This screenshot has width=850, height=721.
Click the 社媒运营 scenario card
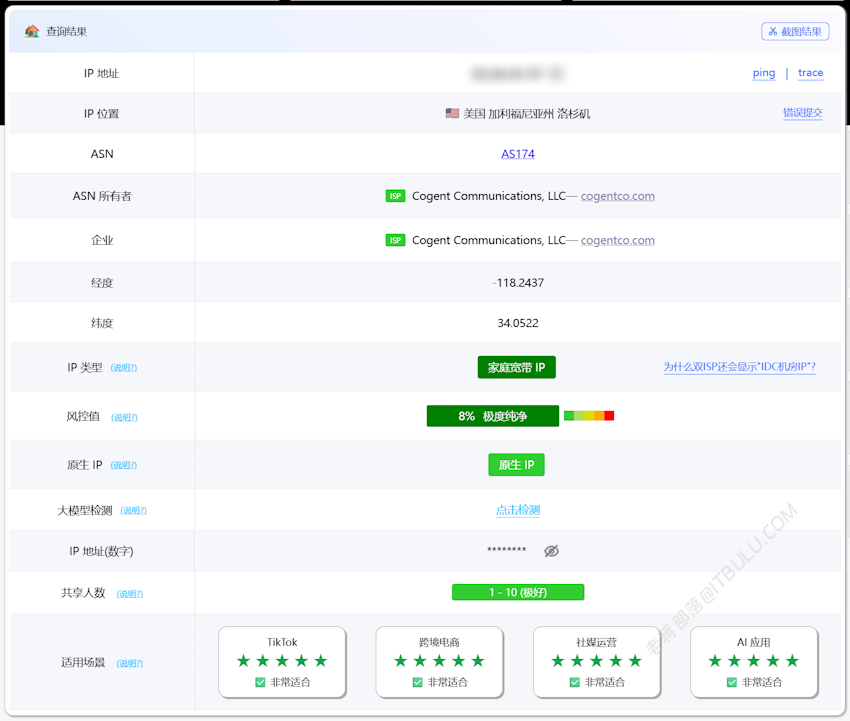click(x=596, y=662)
